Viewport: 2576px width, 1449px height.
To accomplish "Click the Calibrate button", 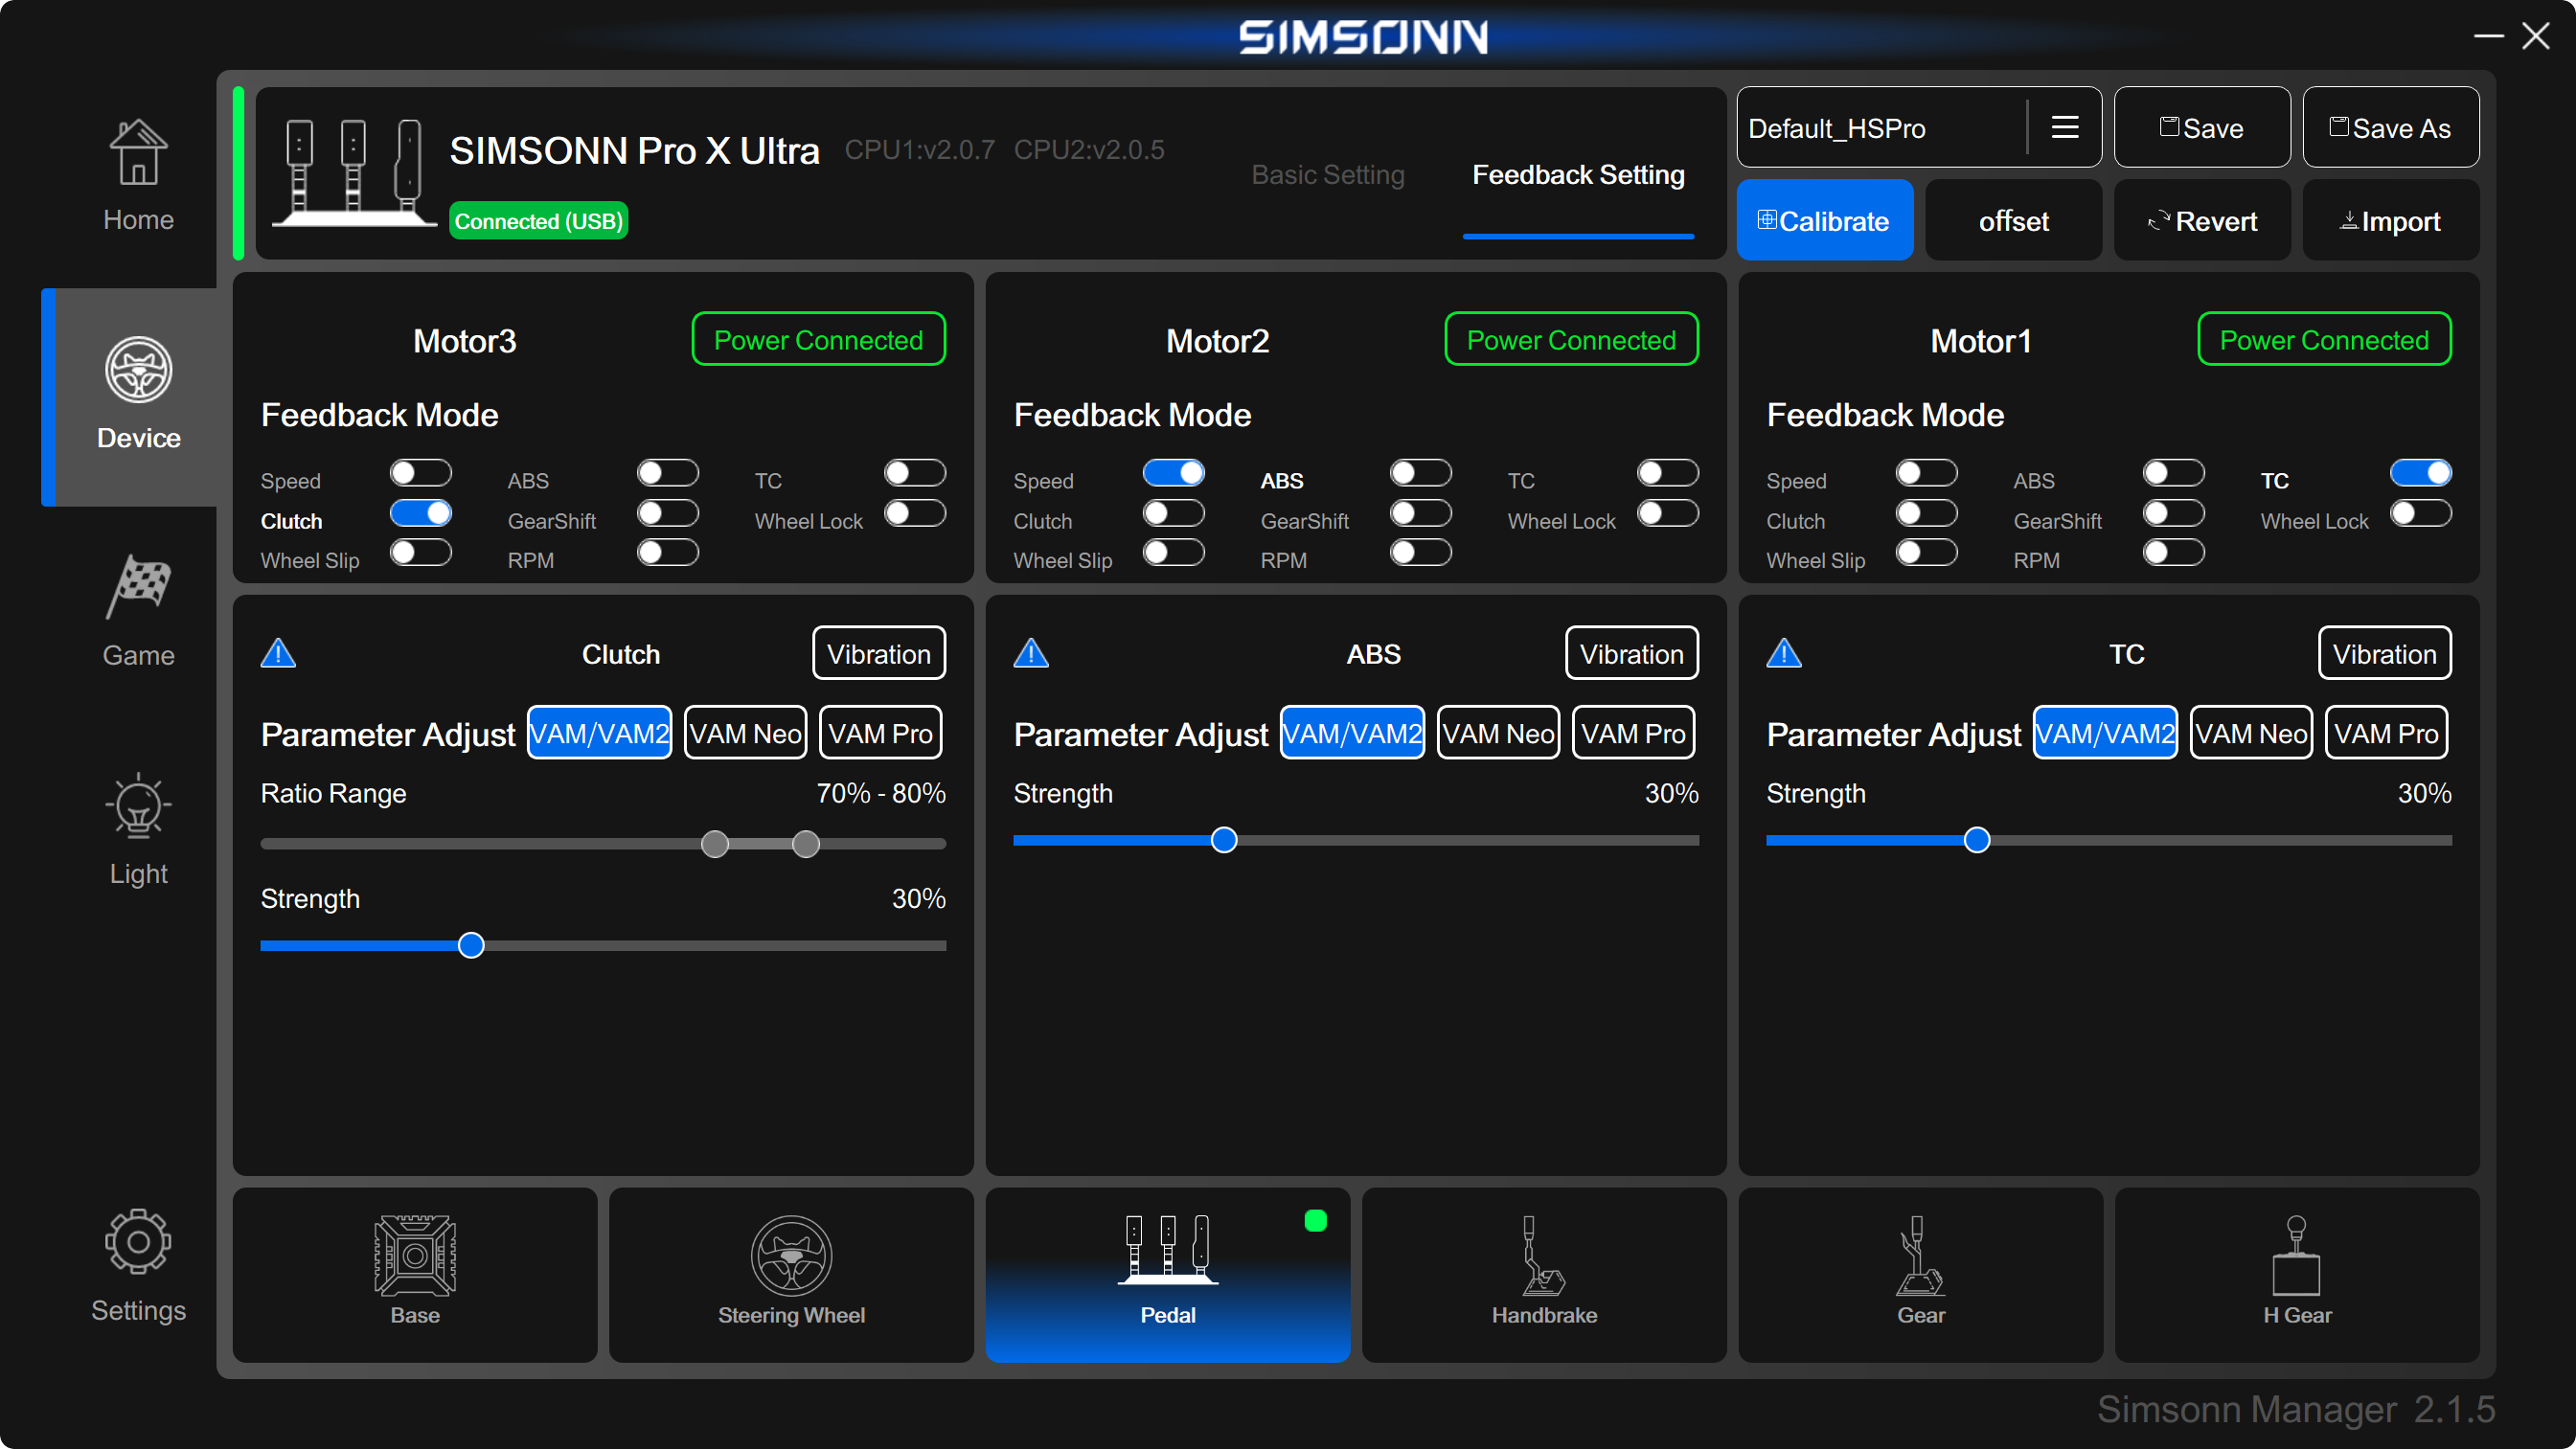I will pyautogui.click(x=1824, y=221).
